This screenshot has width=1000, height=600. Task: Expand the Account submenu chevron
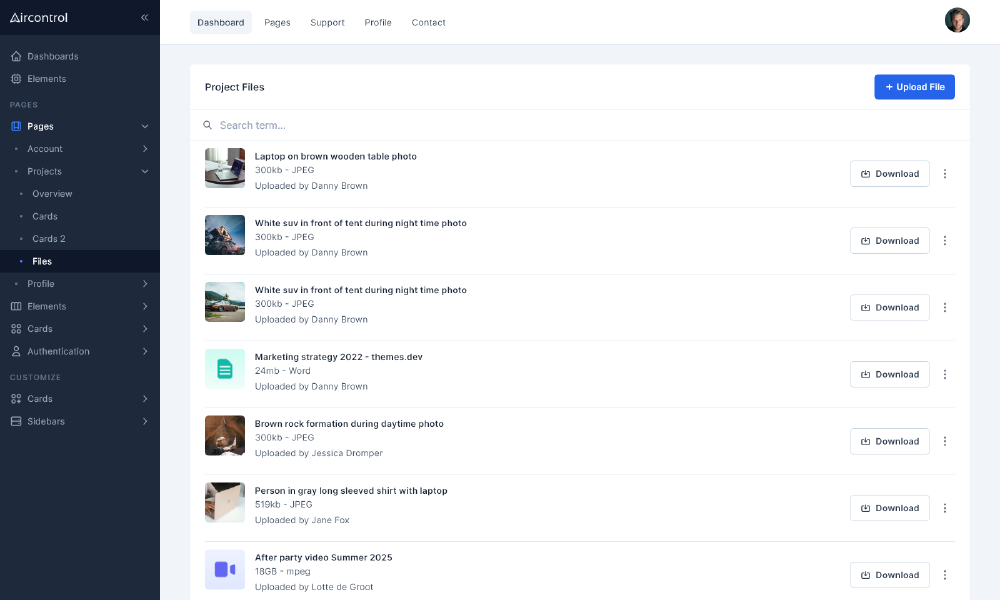145,149
